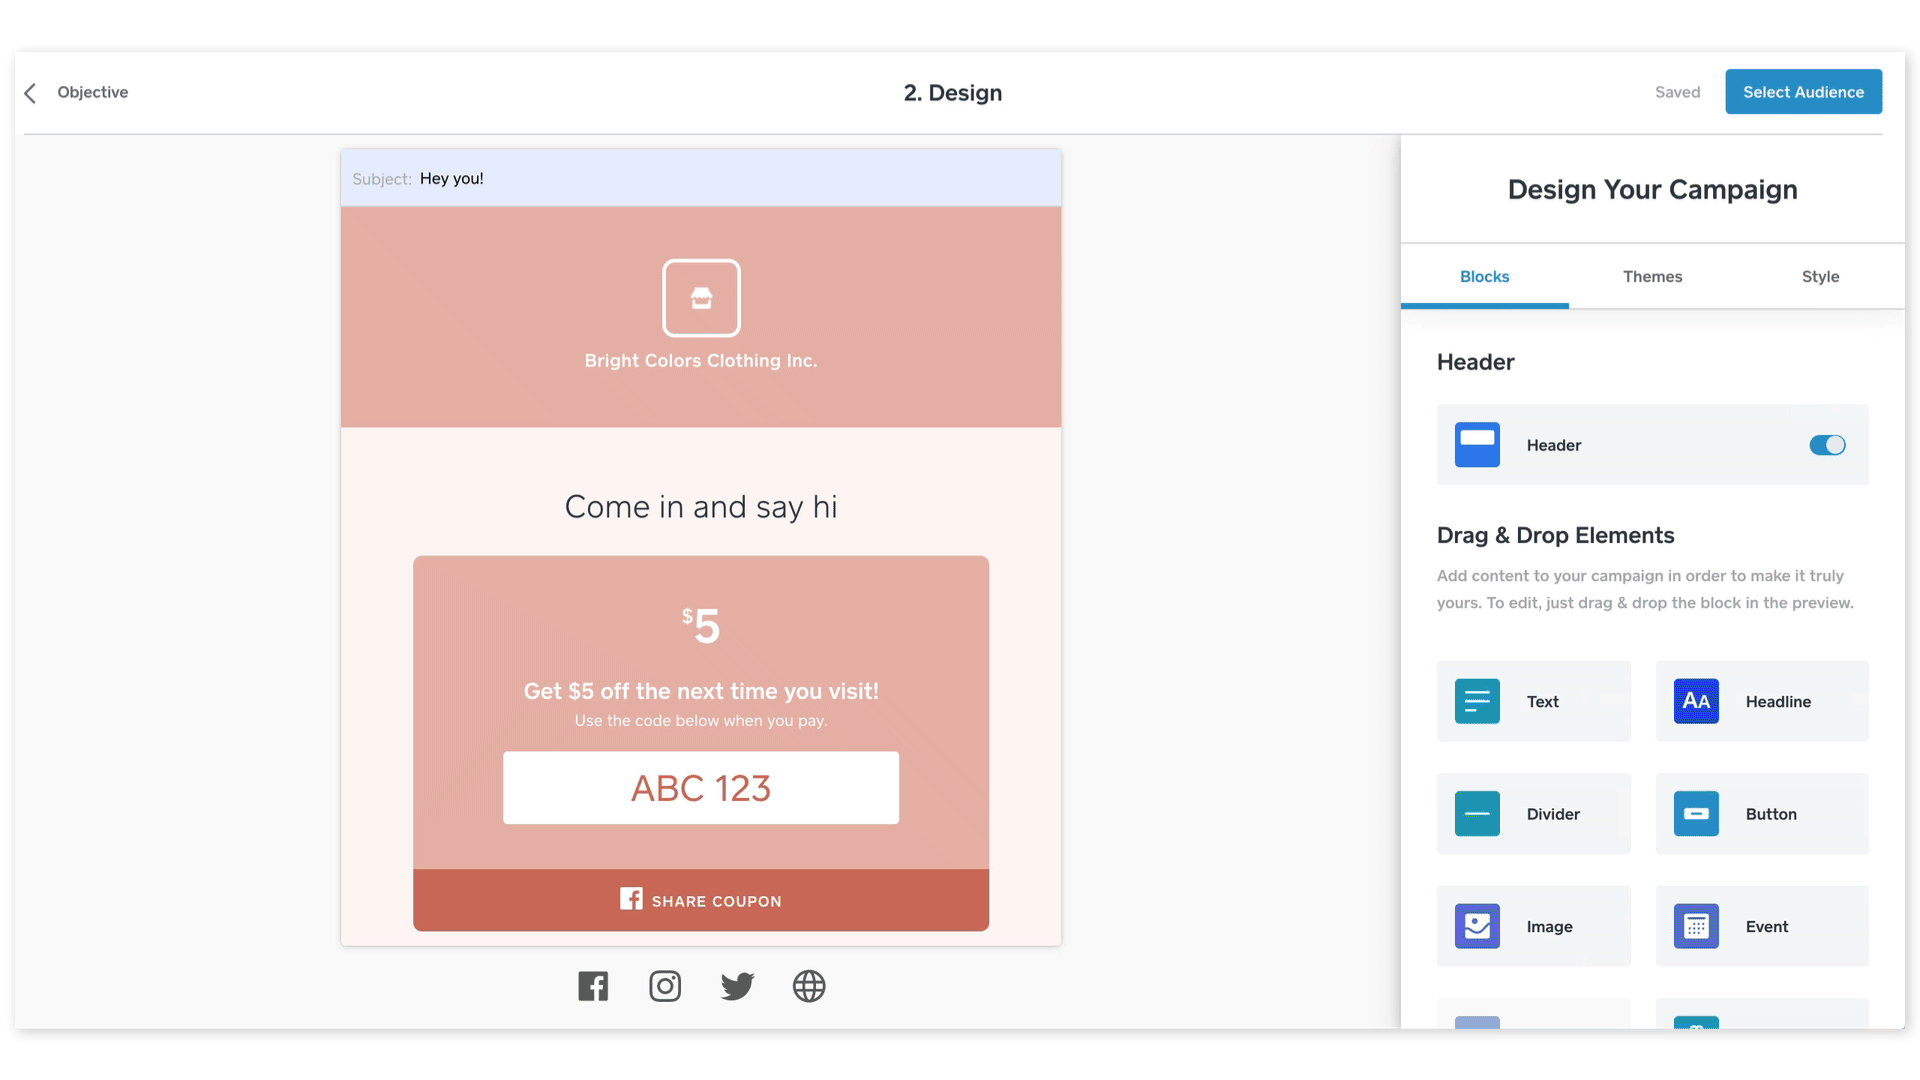Click the Share Coupon button

(x=701, y=900)
